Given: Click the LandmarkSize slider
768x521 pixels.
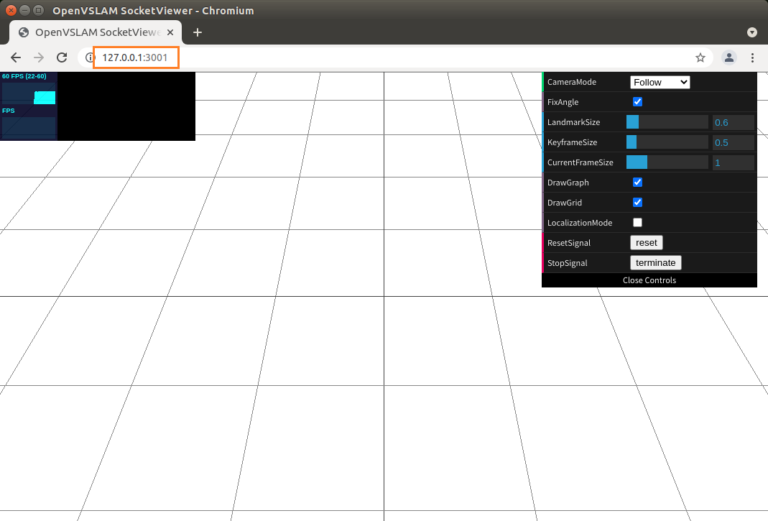Looking at the screenshot, I should 667,122.
